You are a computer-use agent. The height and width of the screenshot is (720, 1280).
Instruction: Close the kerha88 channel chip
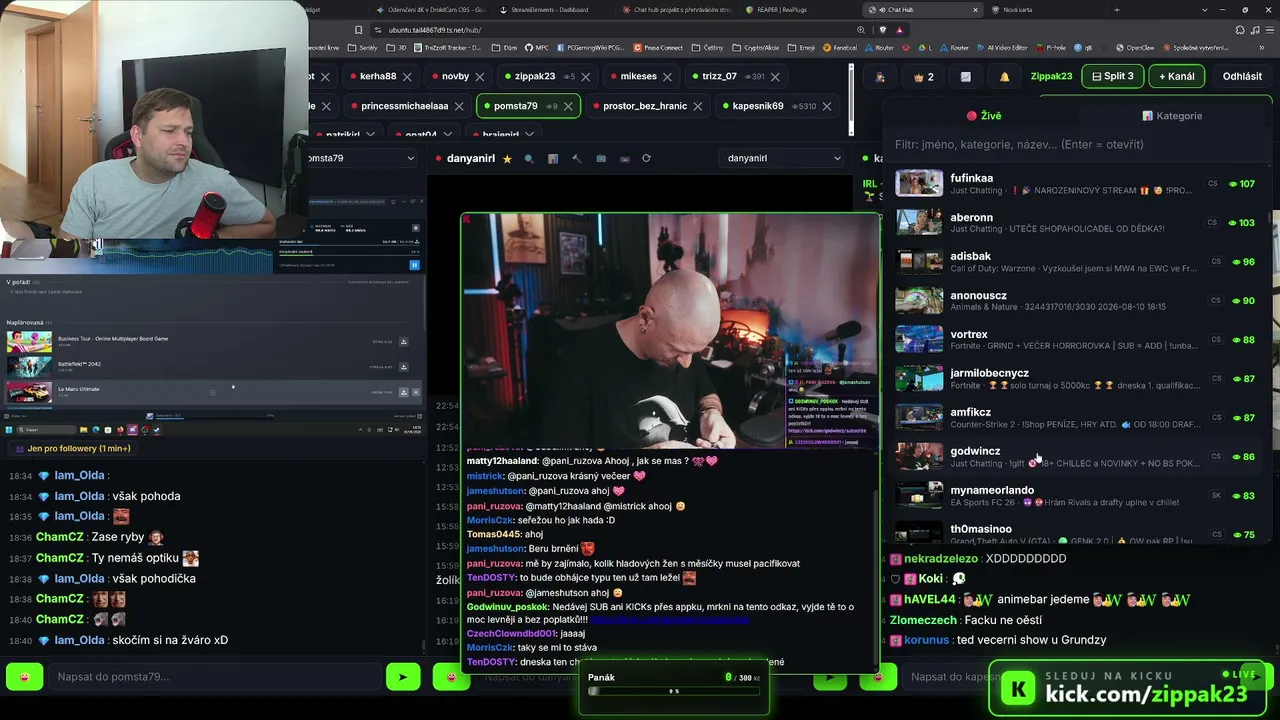tap(407, 76)
